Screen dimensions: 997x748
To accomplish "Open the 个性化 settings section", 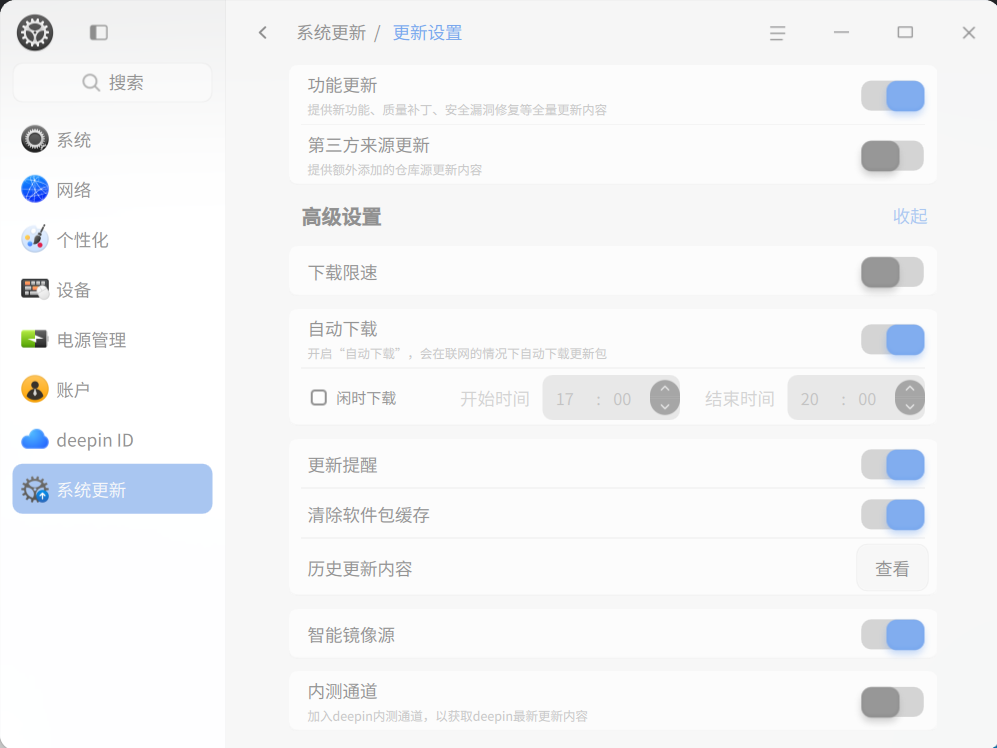I will coord(113,239).
